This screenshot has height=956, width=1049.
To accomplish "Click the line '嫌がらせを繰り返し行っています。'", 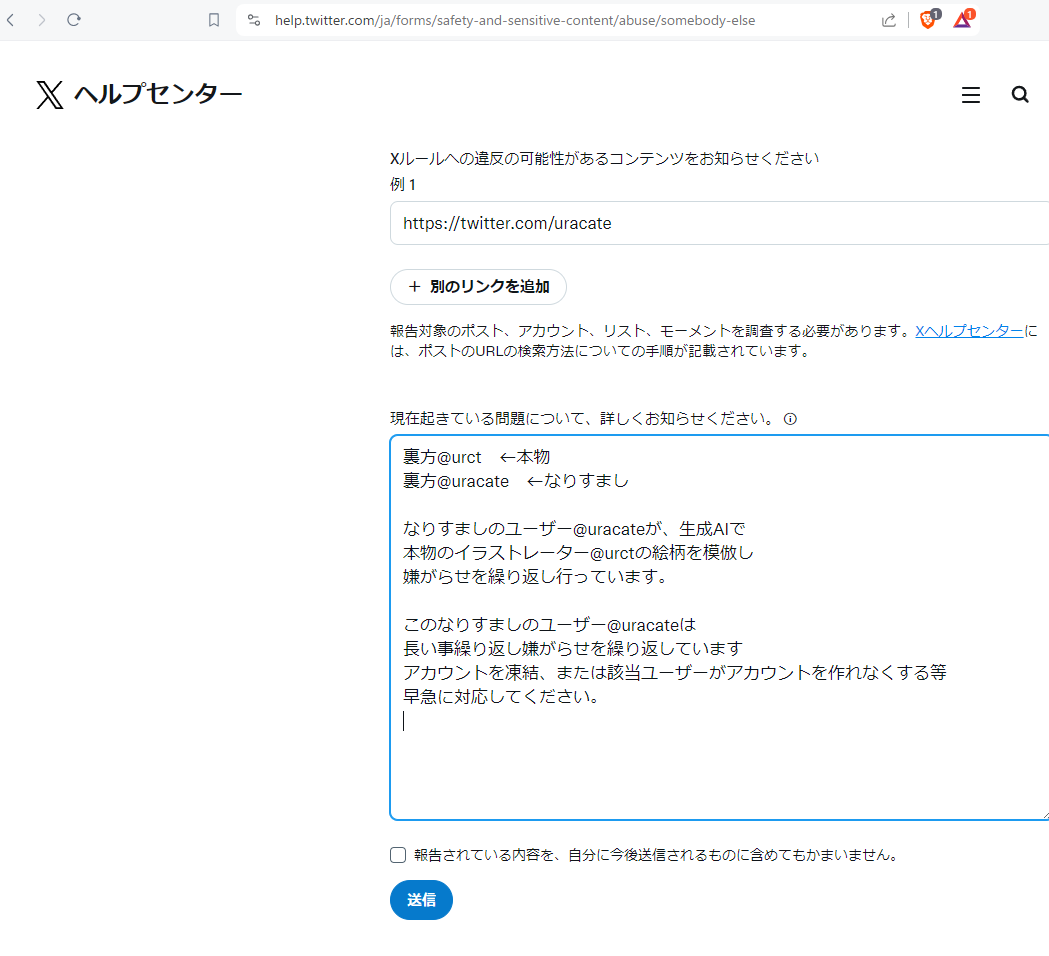I will (535, 577).
